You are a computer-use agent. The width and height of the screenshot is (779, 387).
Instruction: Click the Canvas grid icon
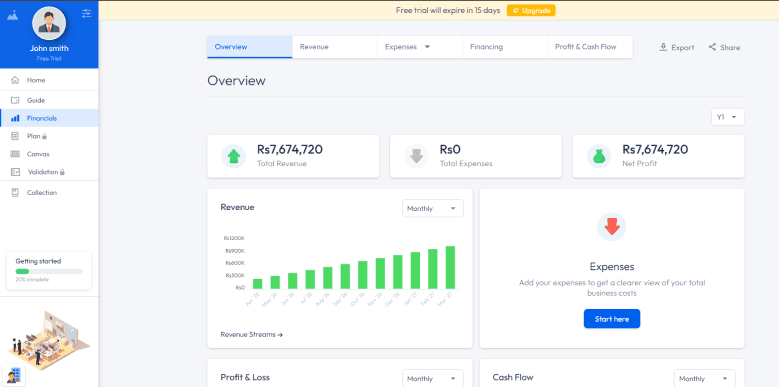[x=15, y=154]
